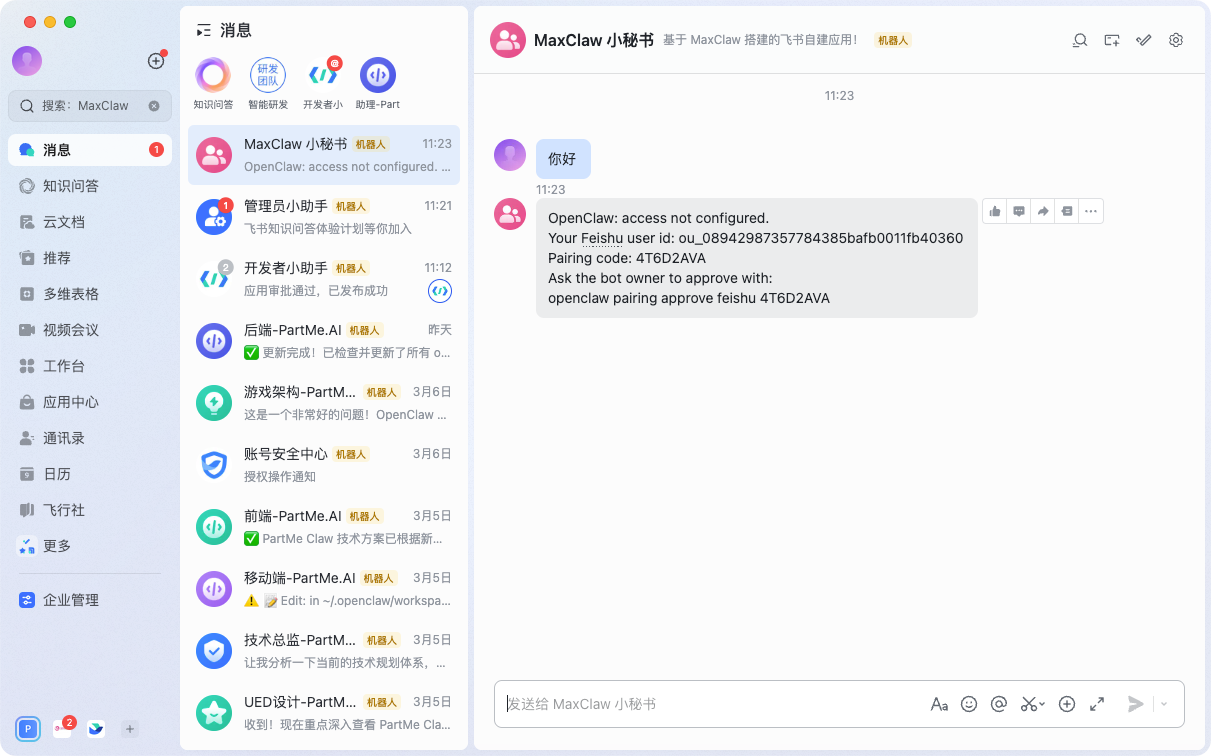1211x756 pixels.
Task: Switch to the 云文档 section in the sidebar
Action: 63,222
